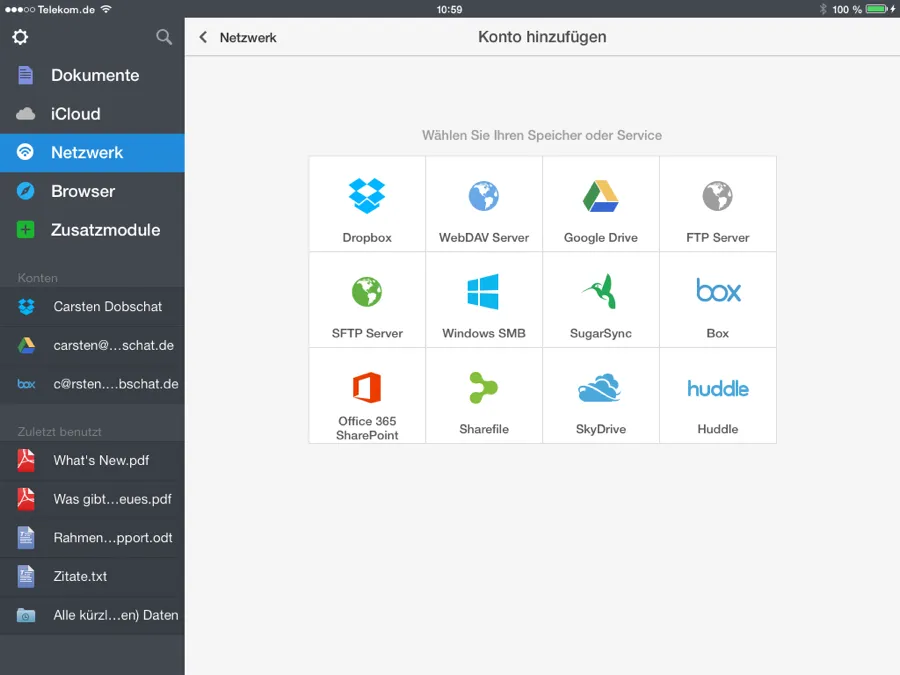The height and width of the screenshot is (675, 900).
Task: Choose the WebDAV Server globe icon
Action: coord(484,196)
